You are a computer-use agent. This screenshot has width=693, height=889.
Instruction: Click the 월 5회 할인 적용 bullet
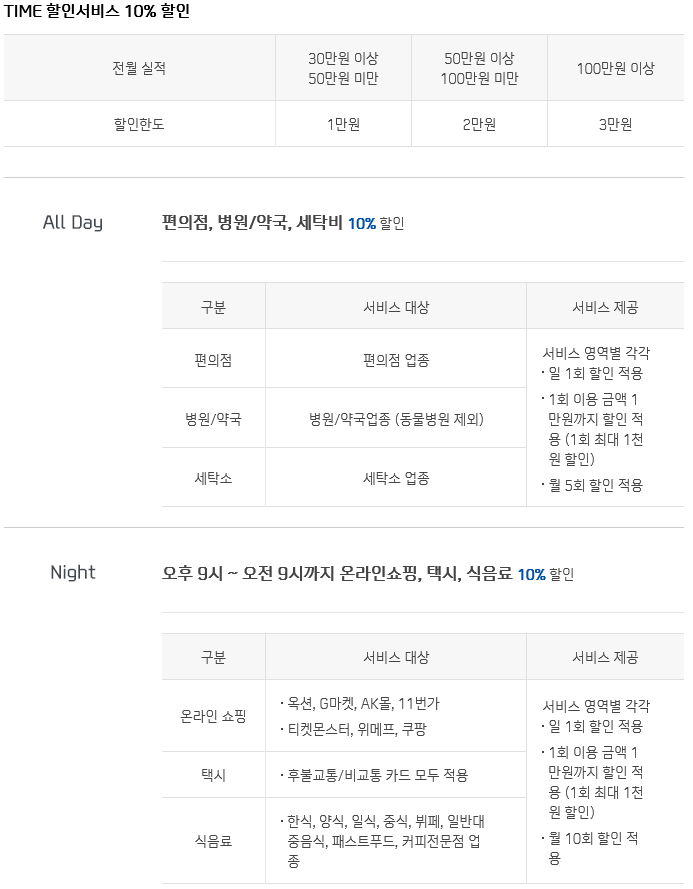[592, 485]
